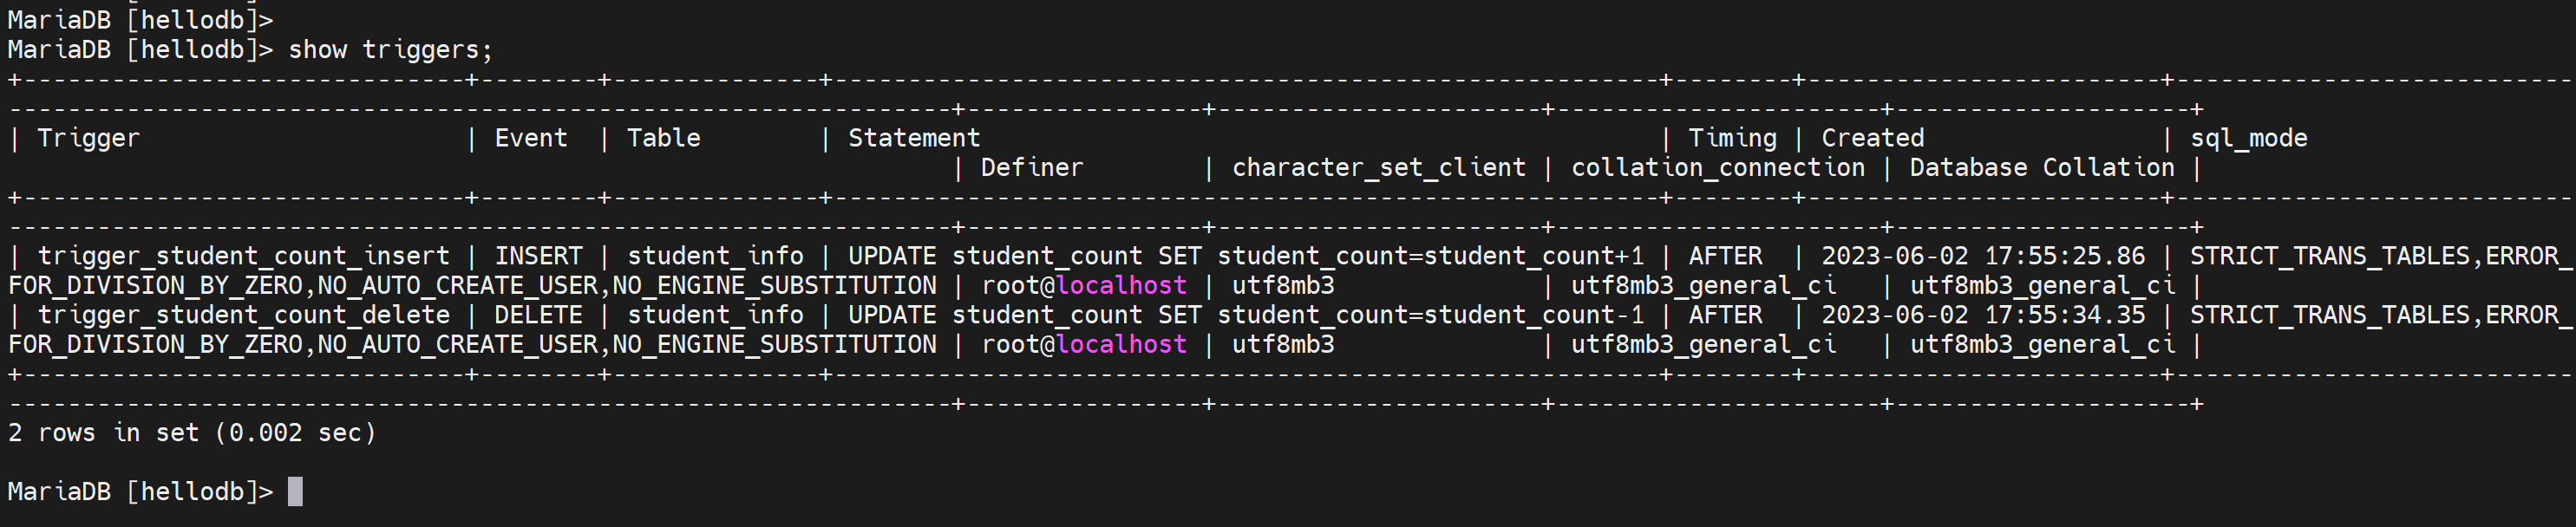Click the 'Statement' column header
This screenshot has height=527, width=2576.
tap(914, 138)
